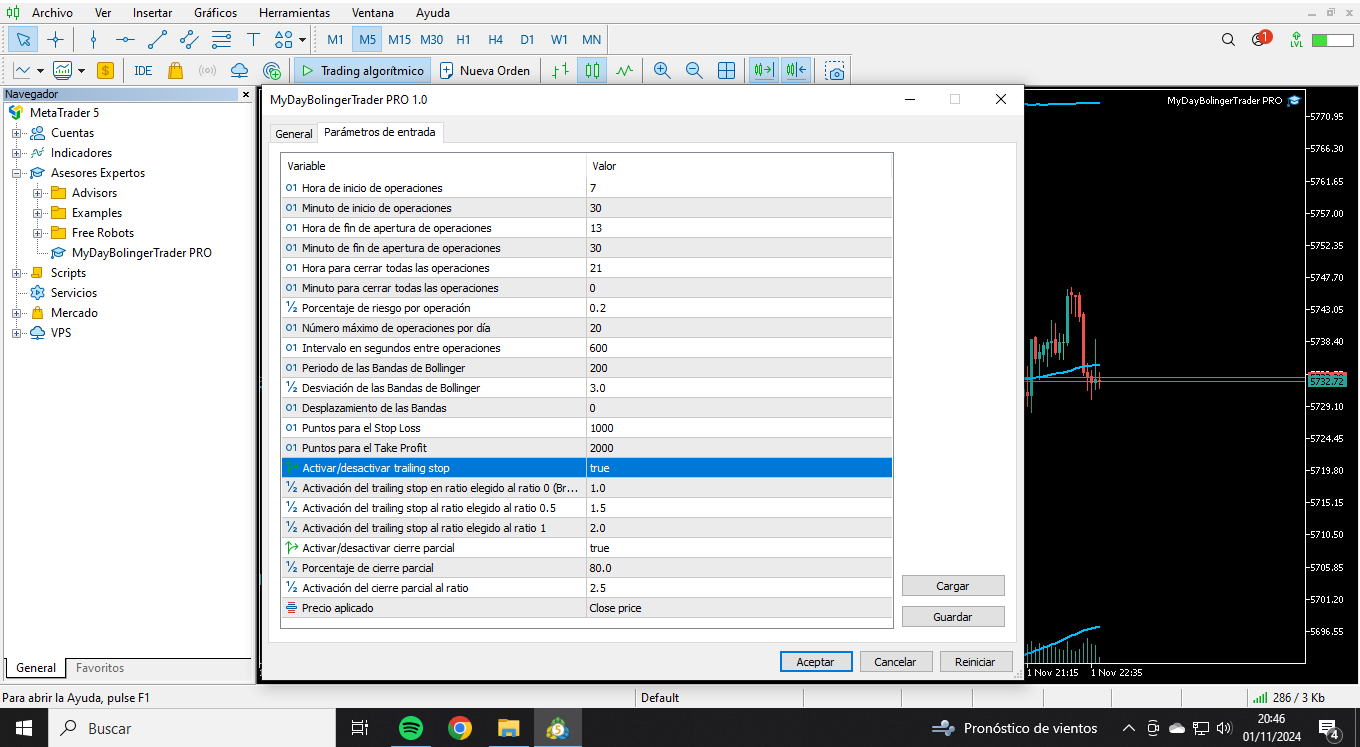
Task: Toggle chart auto-scroll to latest bar
Action: [x=764, y=71]
